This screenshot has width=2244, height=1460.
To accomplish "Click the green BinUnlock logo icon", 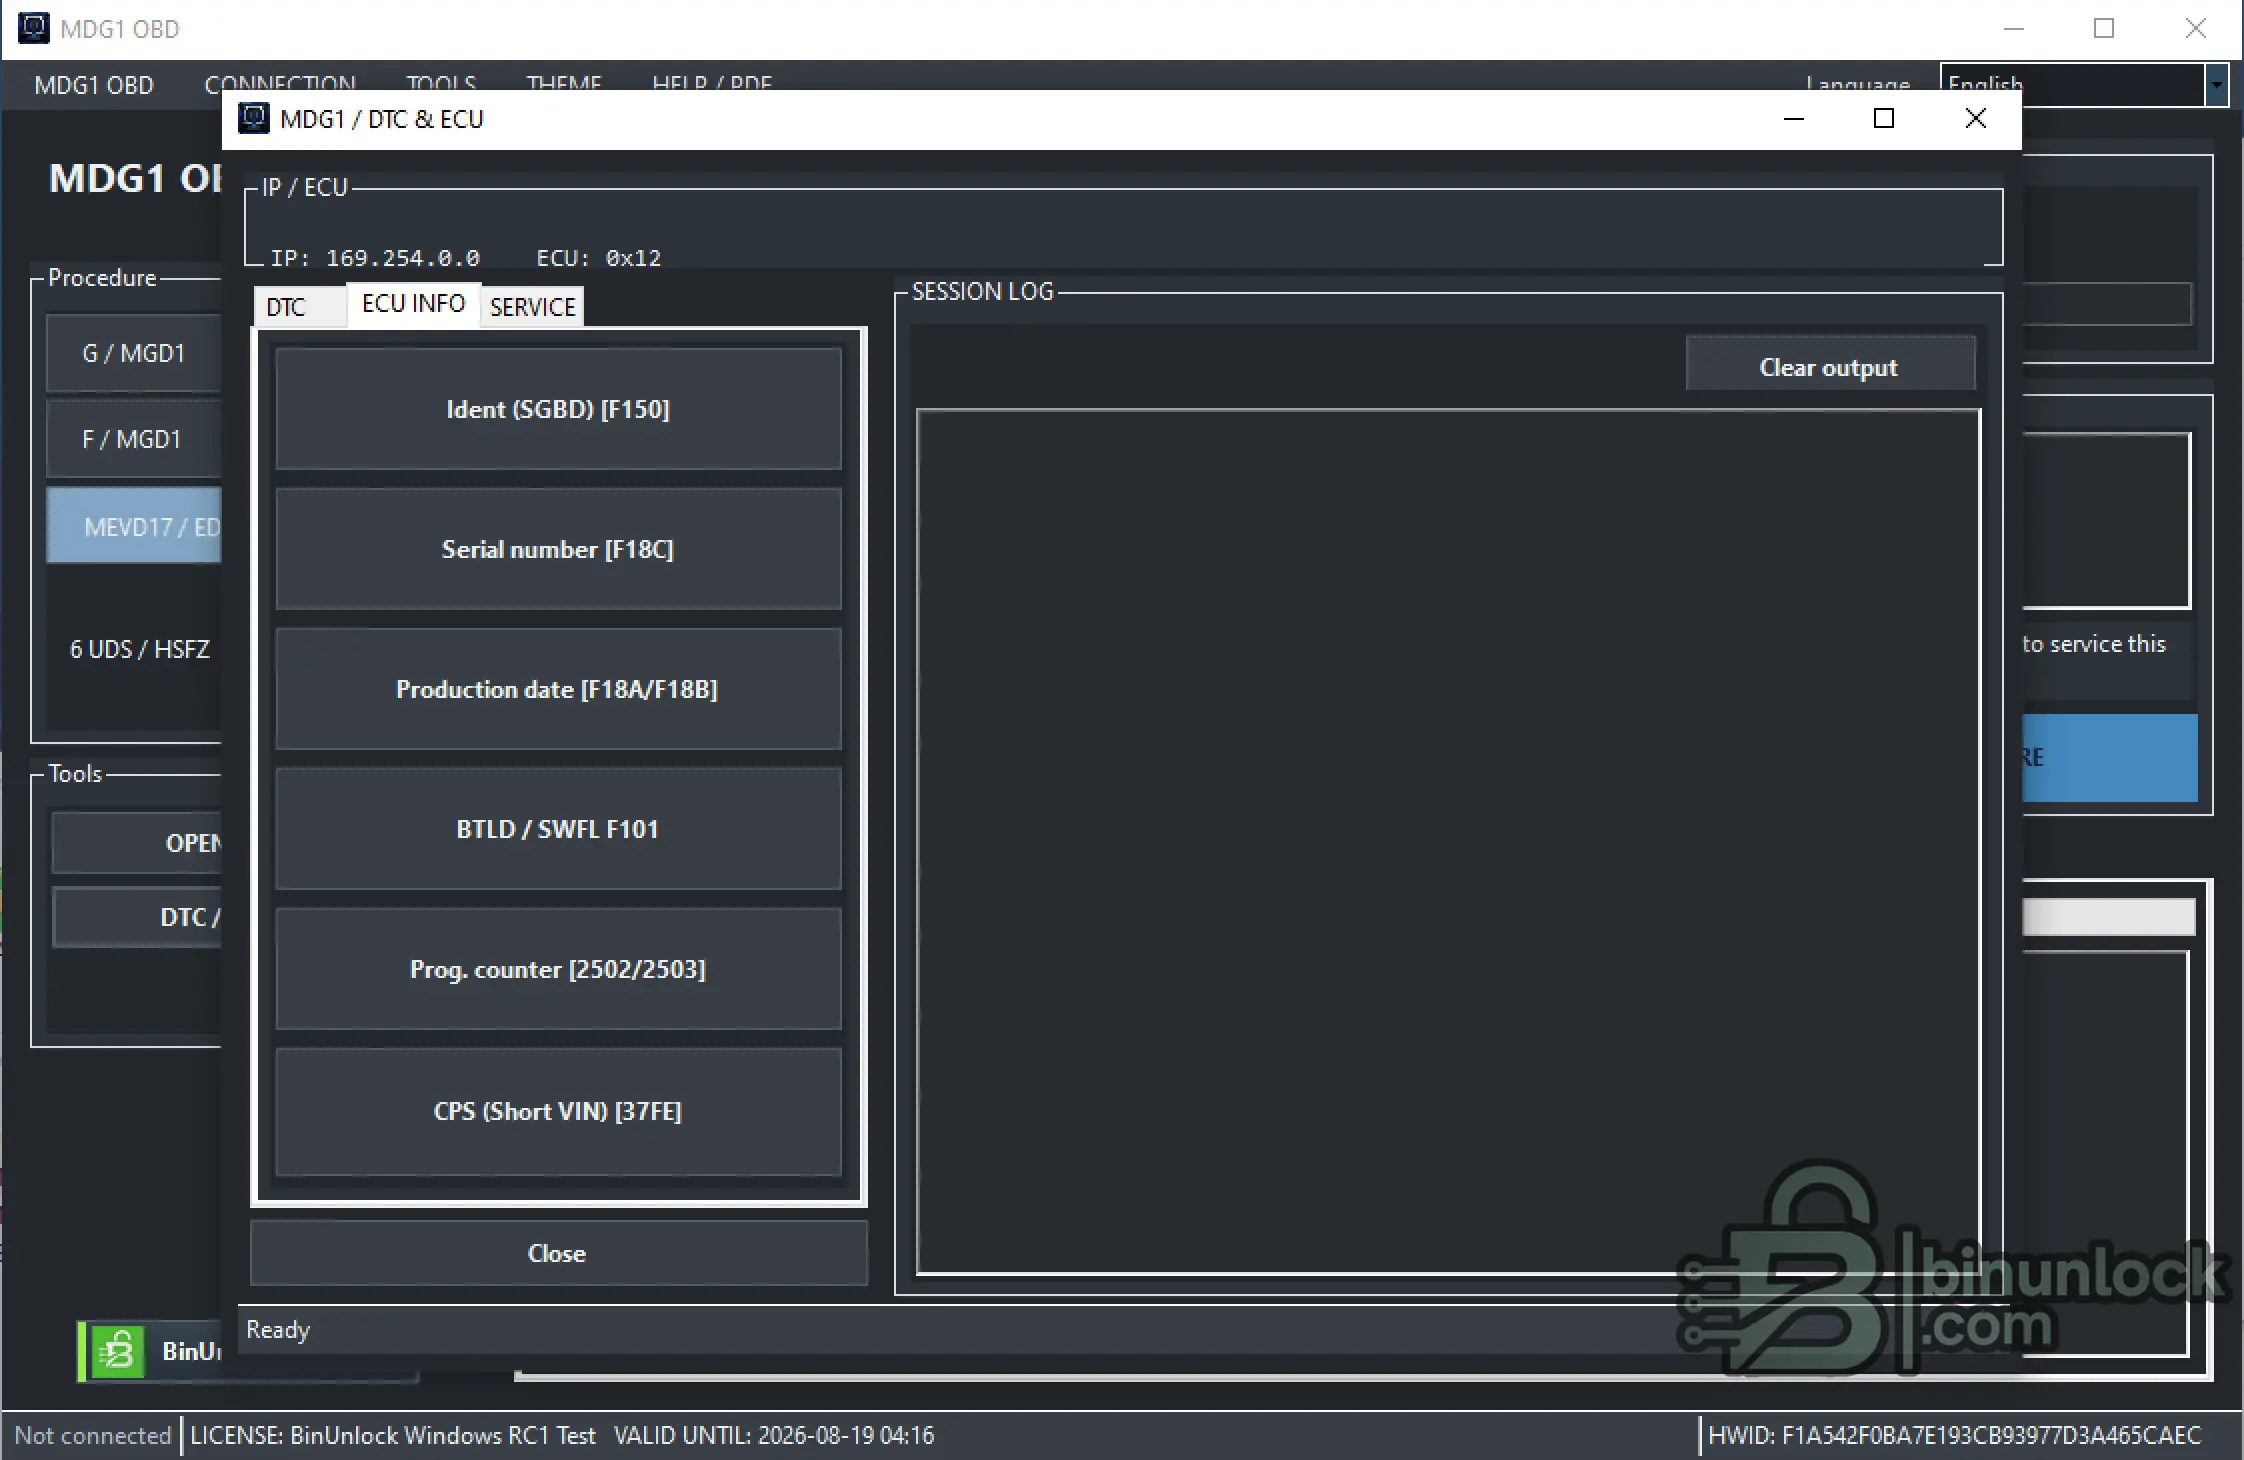I will point(117,1351).
